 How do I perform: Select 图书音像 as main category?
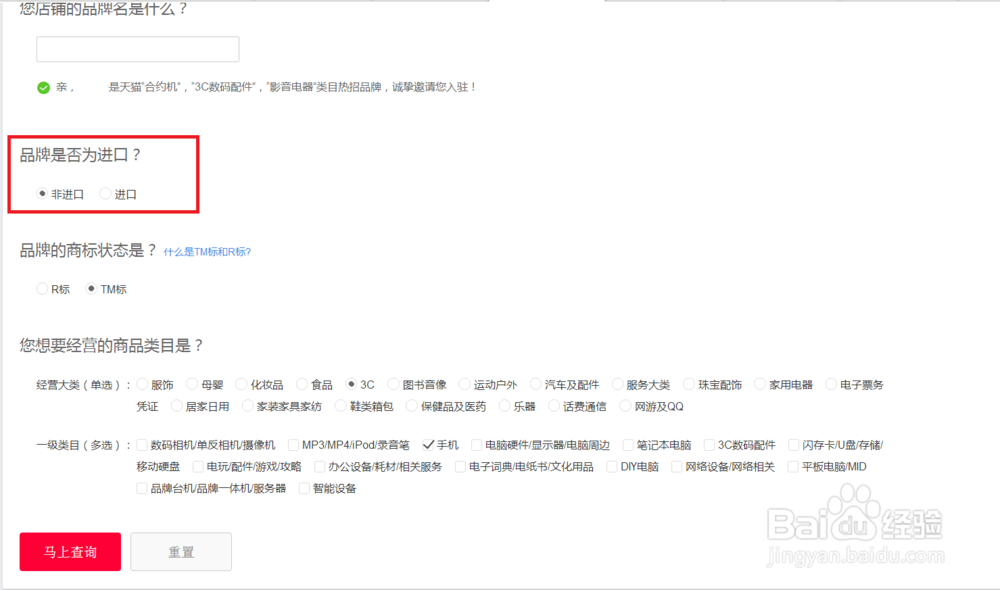click(393, 384)
